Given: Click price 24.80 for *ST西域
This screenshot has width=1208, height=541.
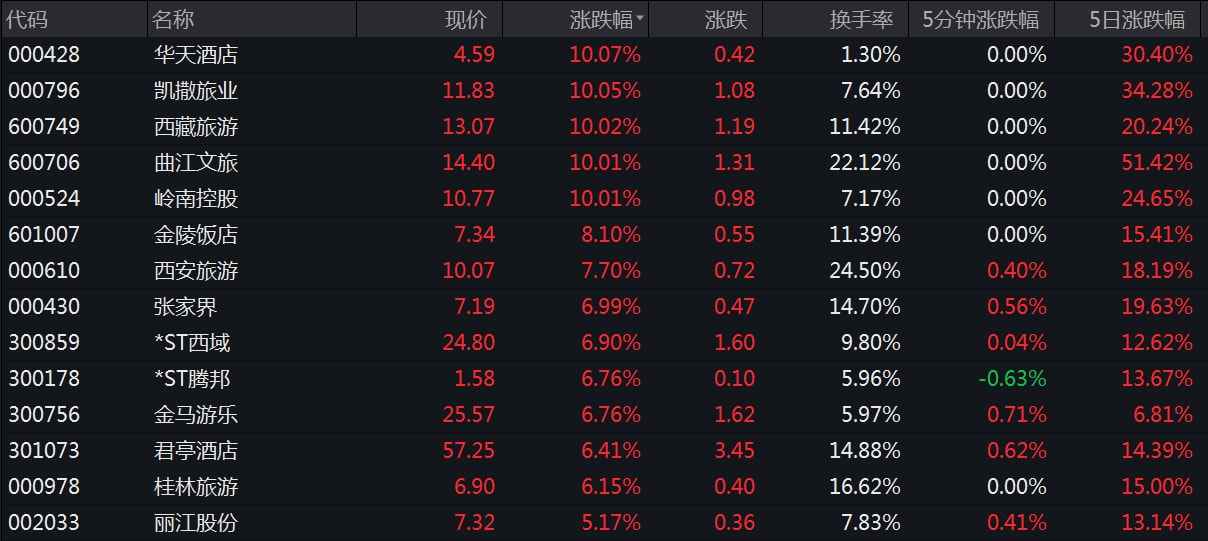Looking at the screenshot, I should 469,343.
